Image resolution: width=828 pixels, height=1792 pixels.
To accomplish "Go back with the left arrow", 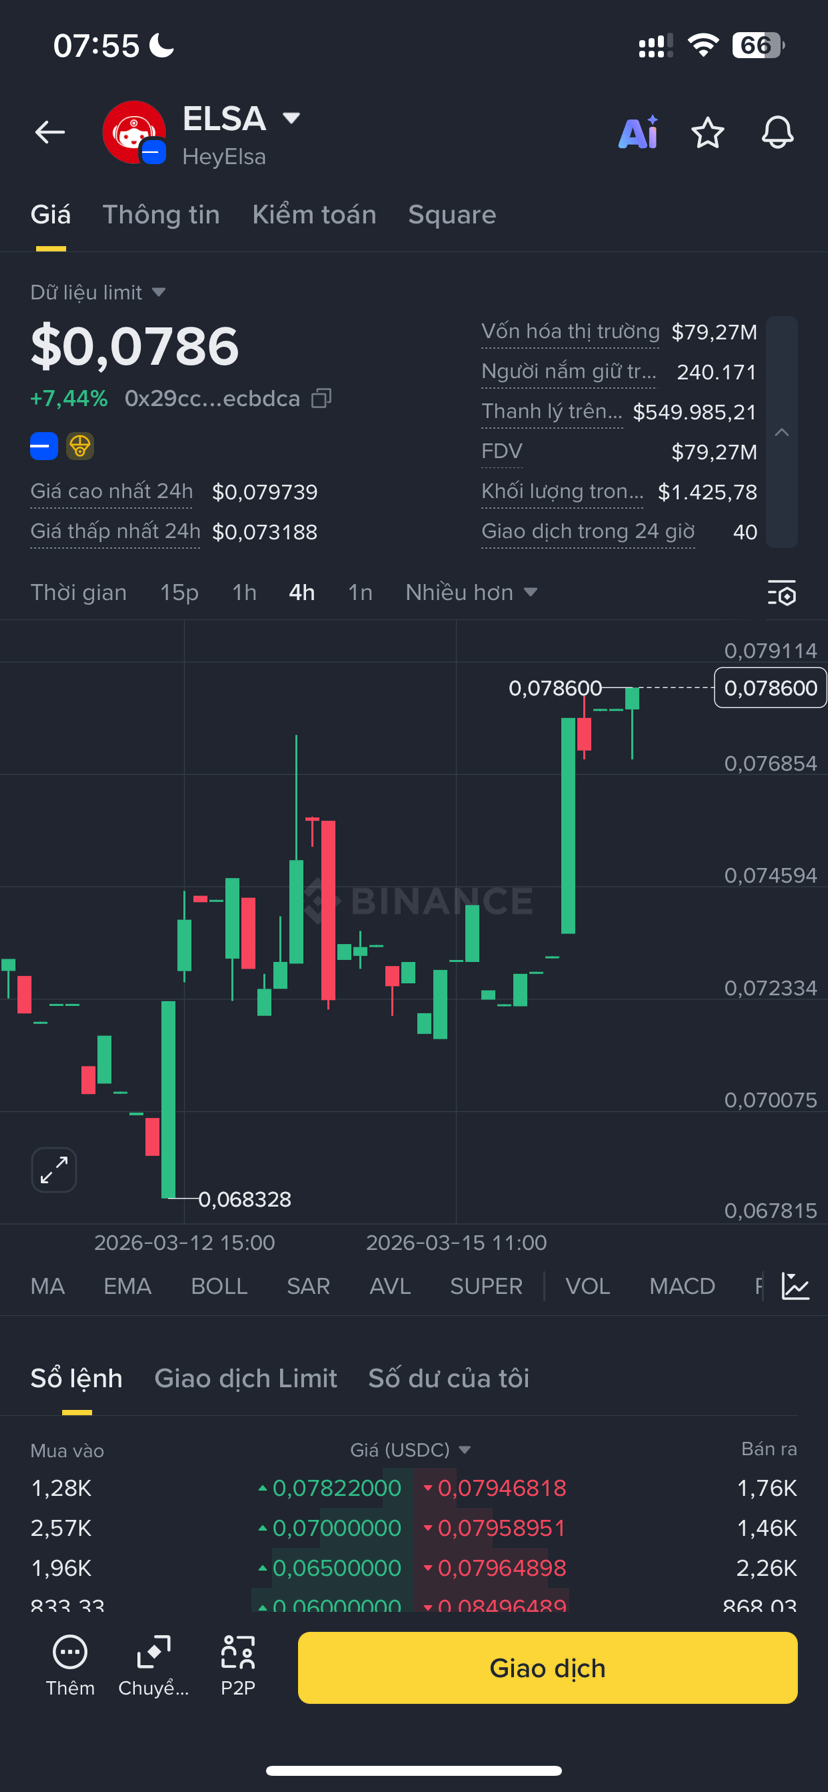I will pyautogui.click(x=50, y=132).
